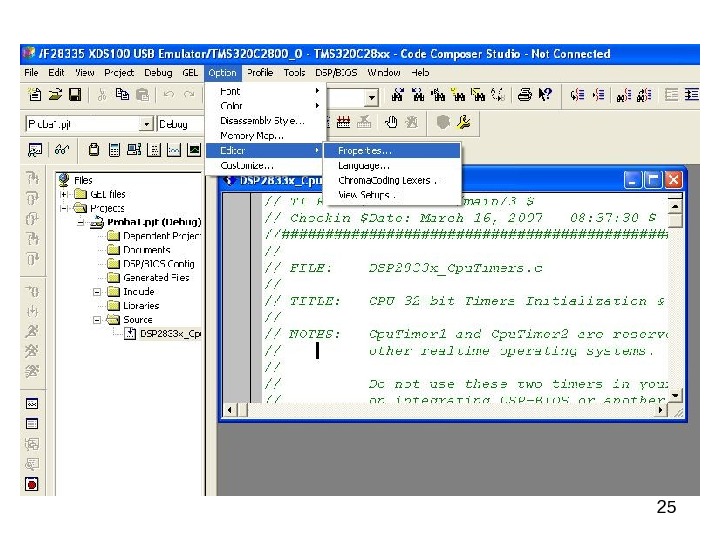The height and width of the screenshot is (540, 720).
Task: Click the image view icon in debug toolbar
Action: [194, 150]
